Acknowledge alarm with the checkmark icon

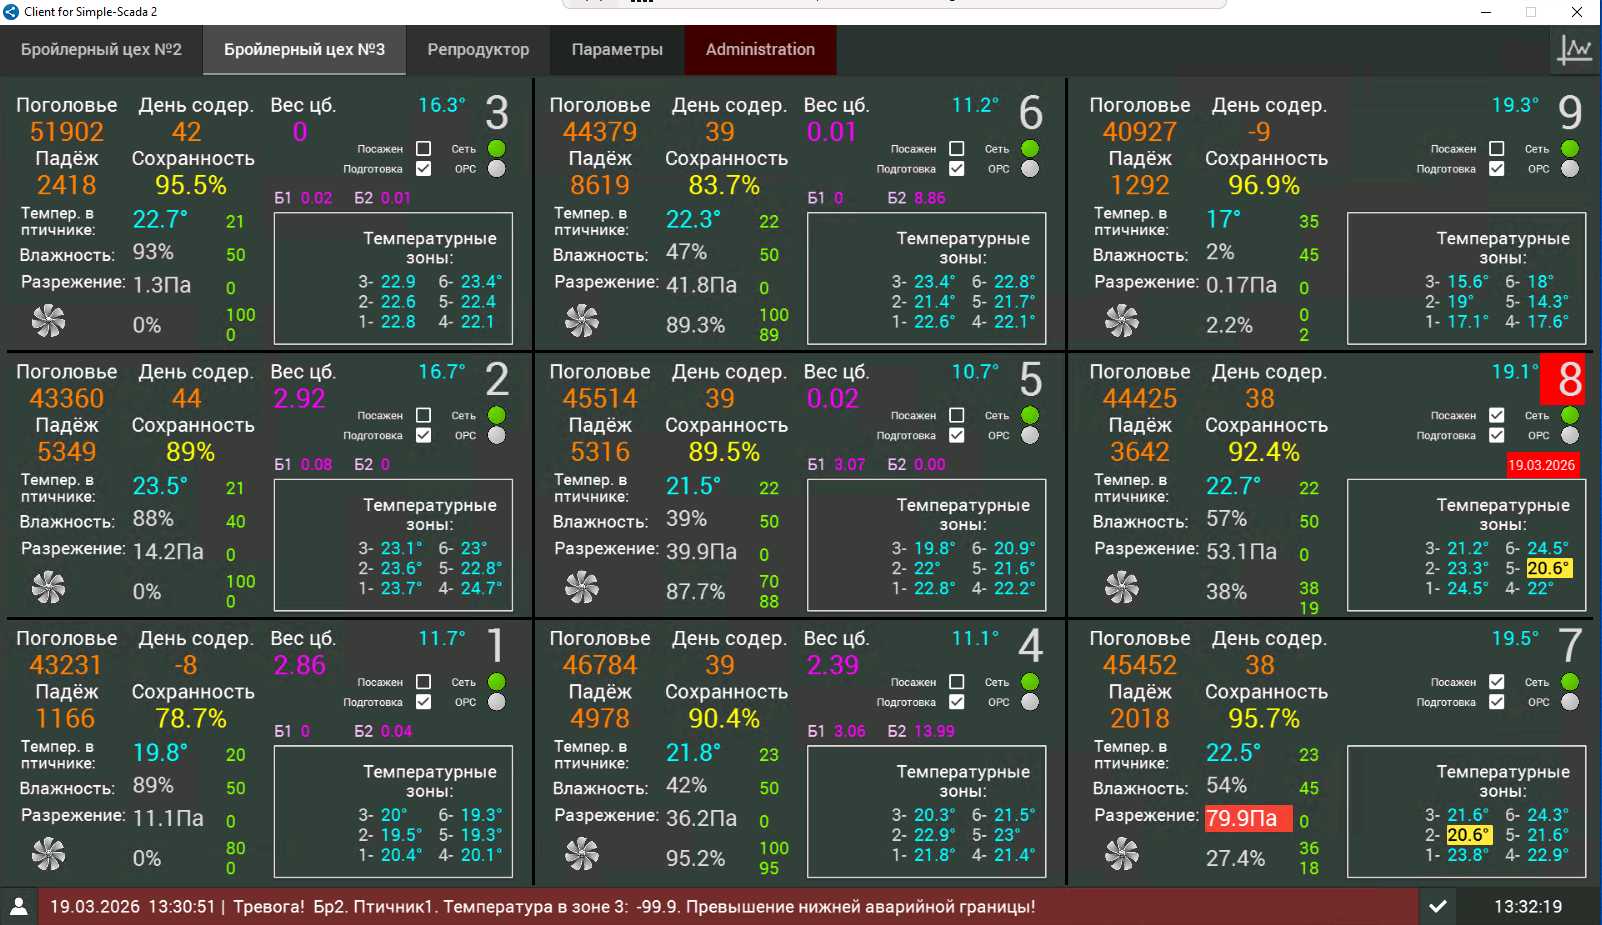tap(1438, 906)
